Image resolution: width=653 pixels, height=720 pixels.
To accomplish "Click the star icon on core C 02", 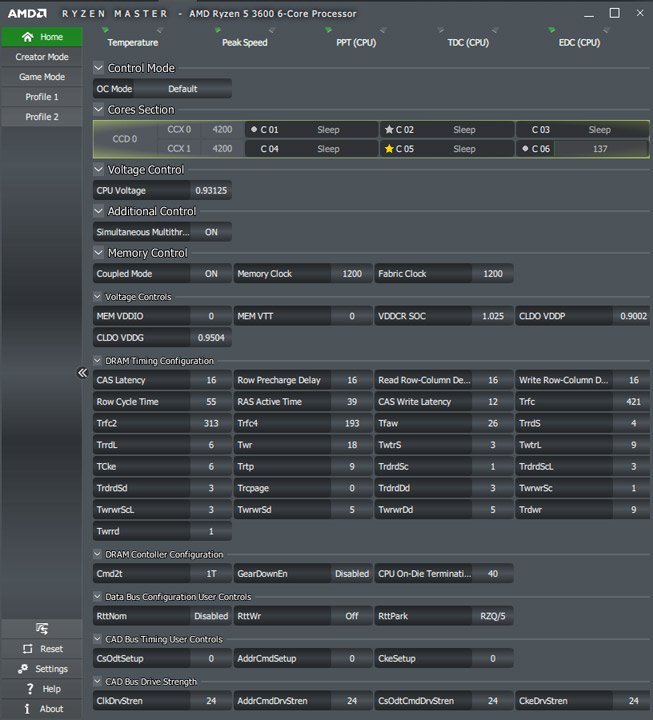I will click(389, 129).
